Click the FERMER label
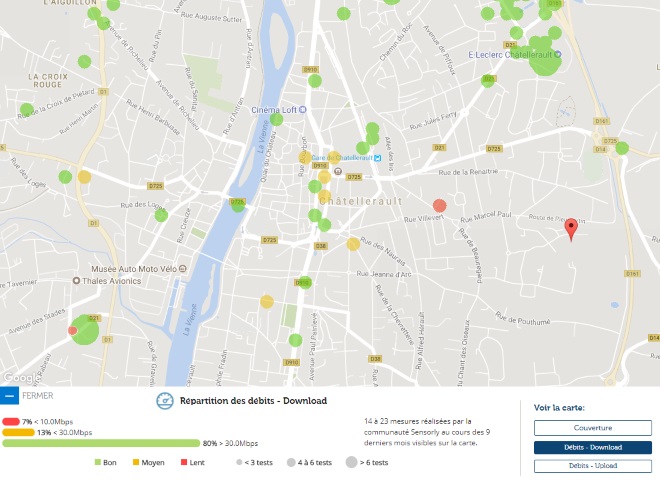Viewport: 660px width, 488px height. (x=38, y=396)
